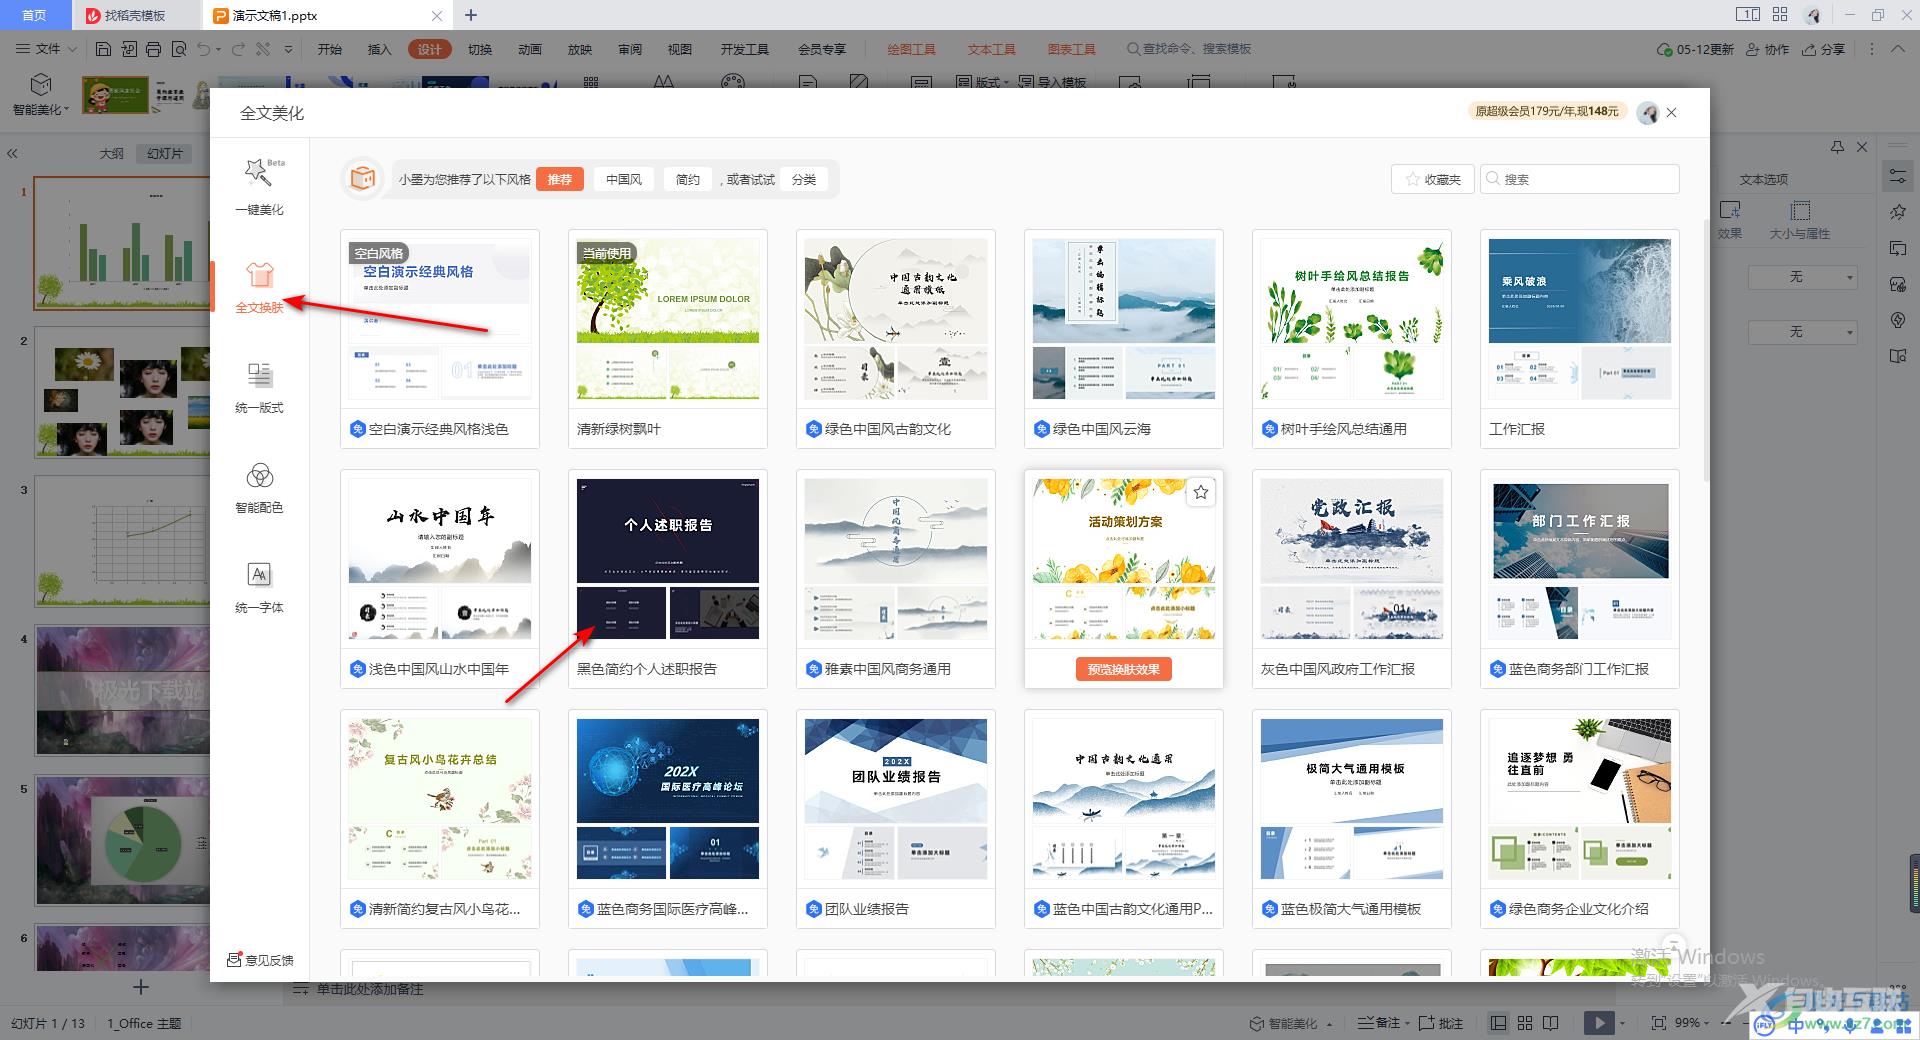Choose the 清新绿树飘叶 template
The width and height of the screenshot is (1920, 1040).
coord(668,339)
